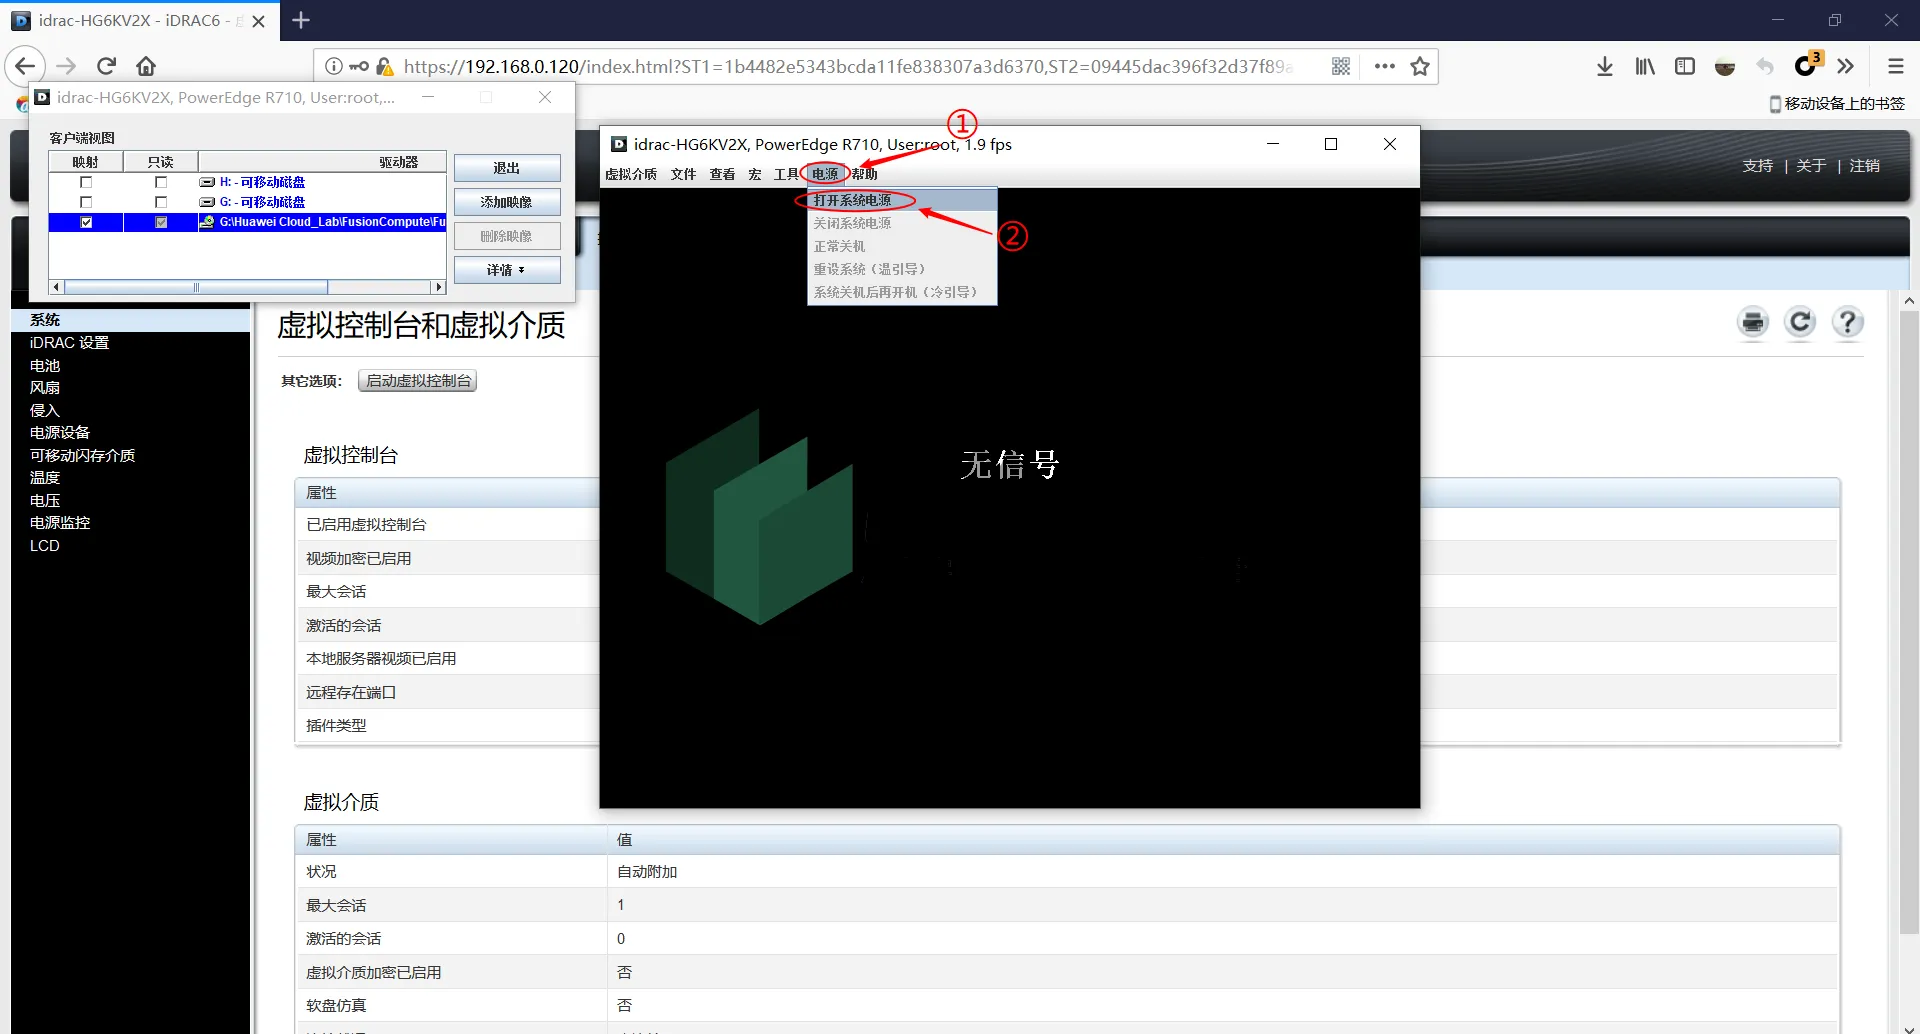Close the idrac-HG6KV2X browser tab
The width and height of the screenshot is (1920, 1034).
pyautogui.click(x=259, y=21)
